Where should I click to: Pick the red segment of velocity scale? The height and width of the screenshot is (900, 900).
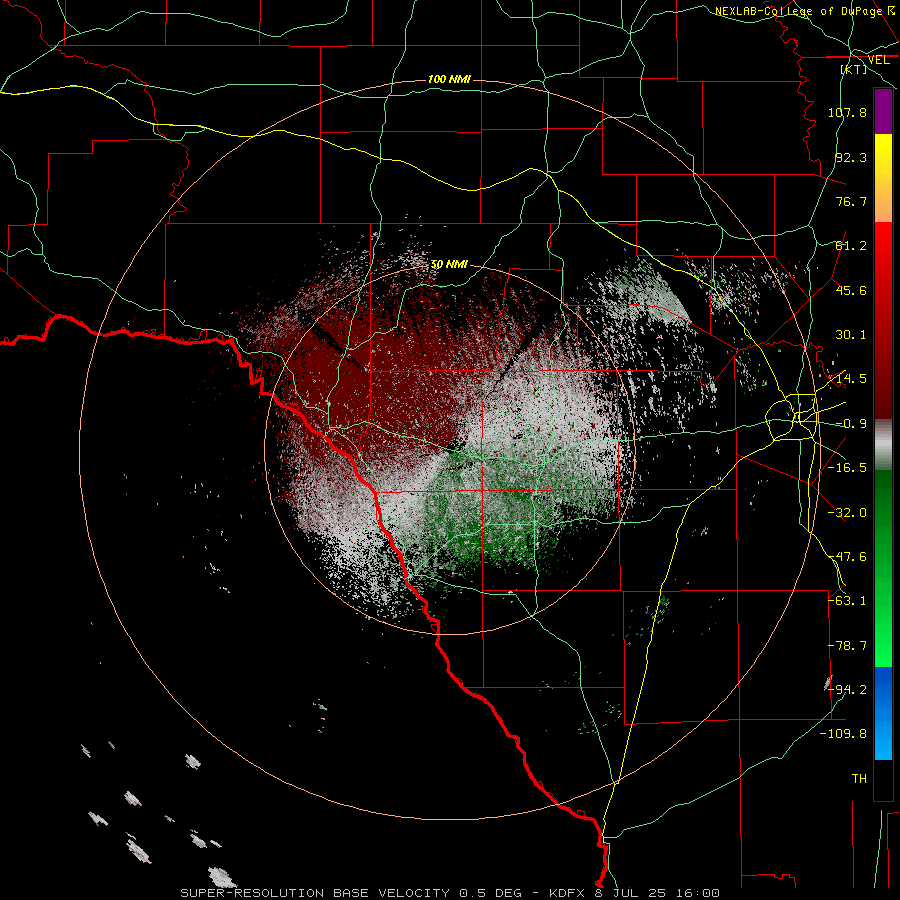click(x=883, y=320)
